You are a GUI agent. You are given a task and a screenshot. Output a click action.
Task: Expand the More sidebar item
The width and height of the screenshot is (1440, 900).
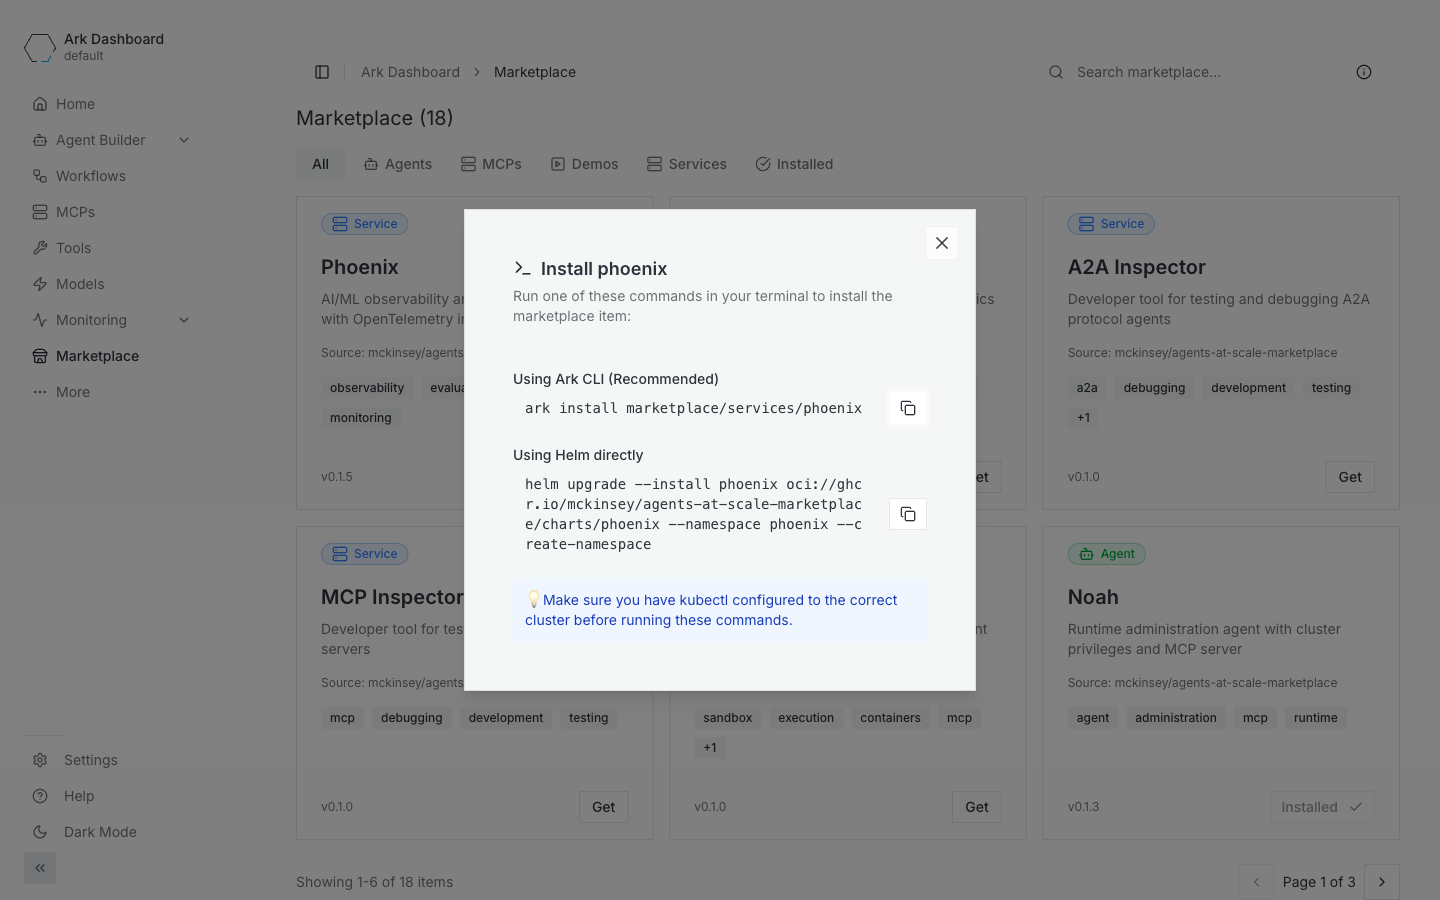112,392
